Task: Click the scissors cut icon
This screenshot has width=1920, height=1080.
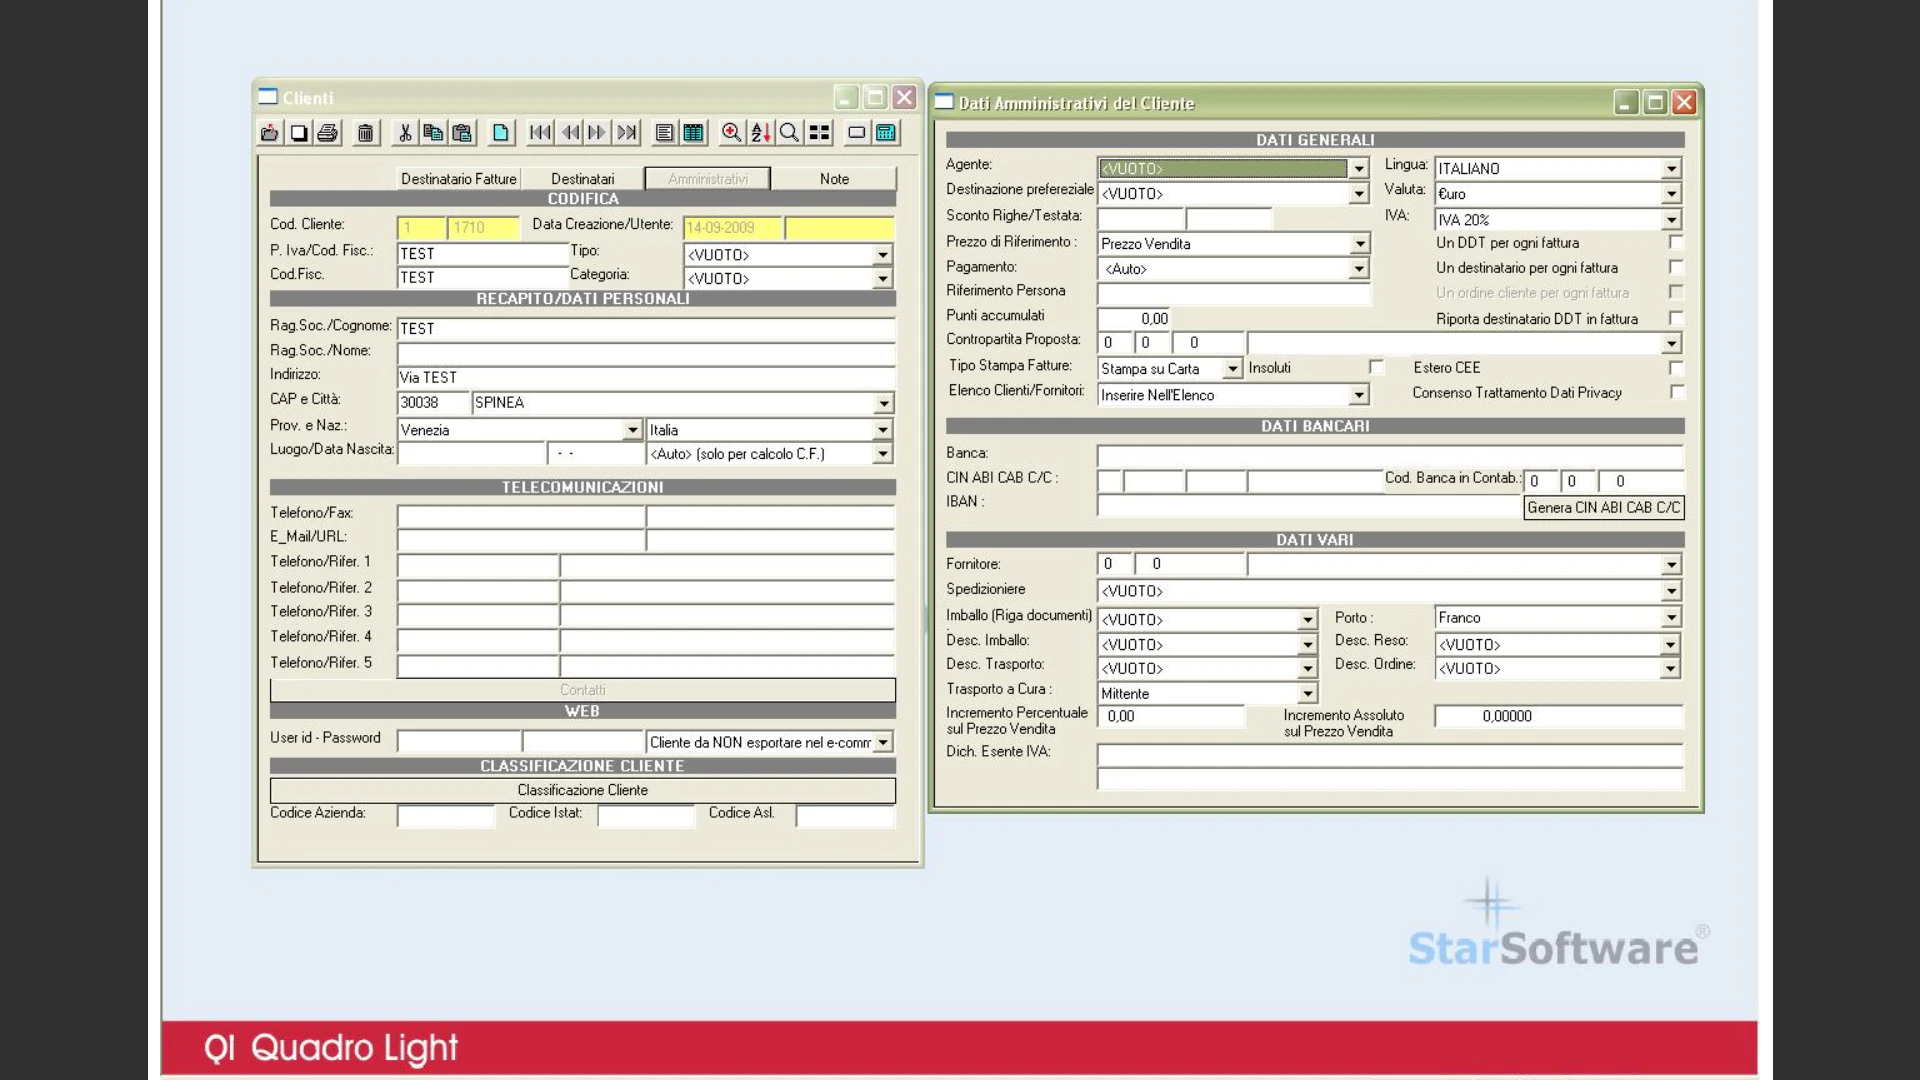Action: (405, 133)
